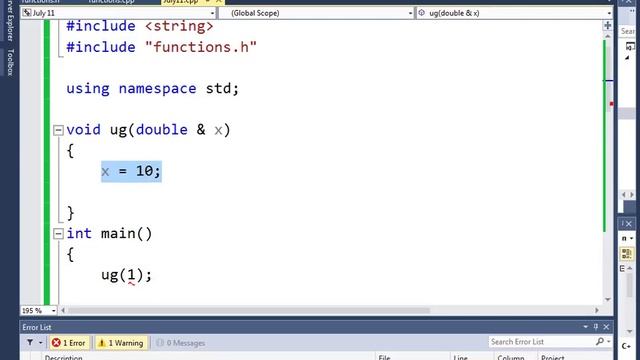The image size is (640, 360).
Task: Switch to the functions.cpp editor tab
Action: tap(111, 2)
